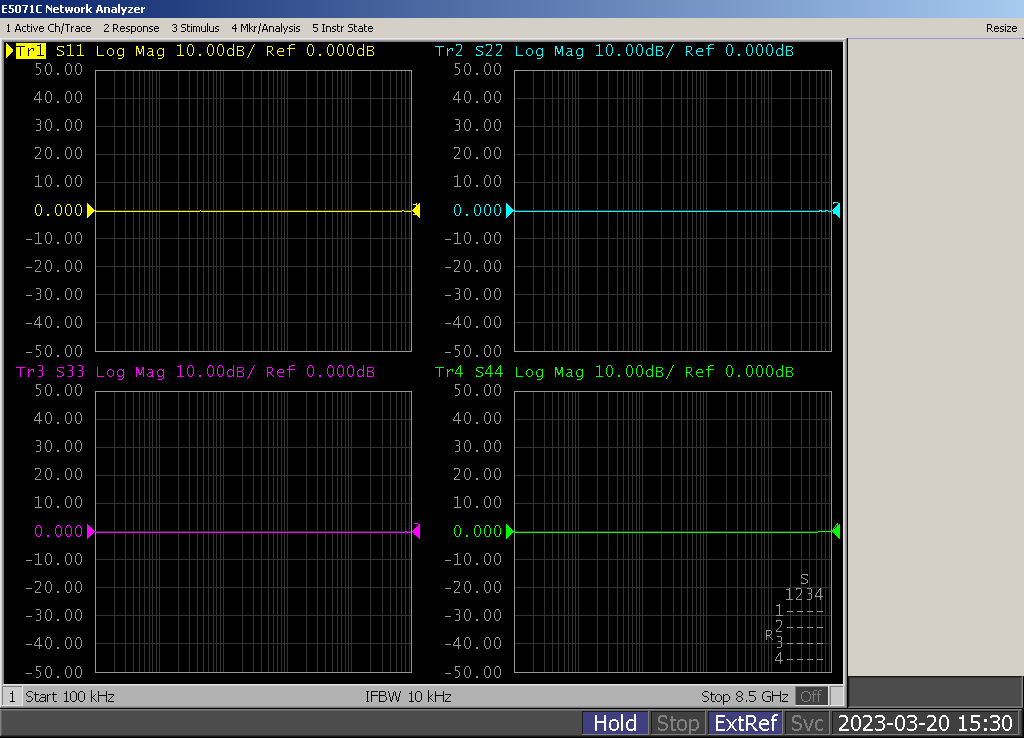Open the 4 Mkr/Analysis menu
Image resolution: width=1024 pixels, height=738 pixels.
coord(265,28)
